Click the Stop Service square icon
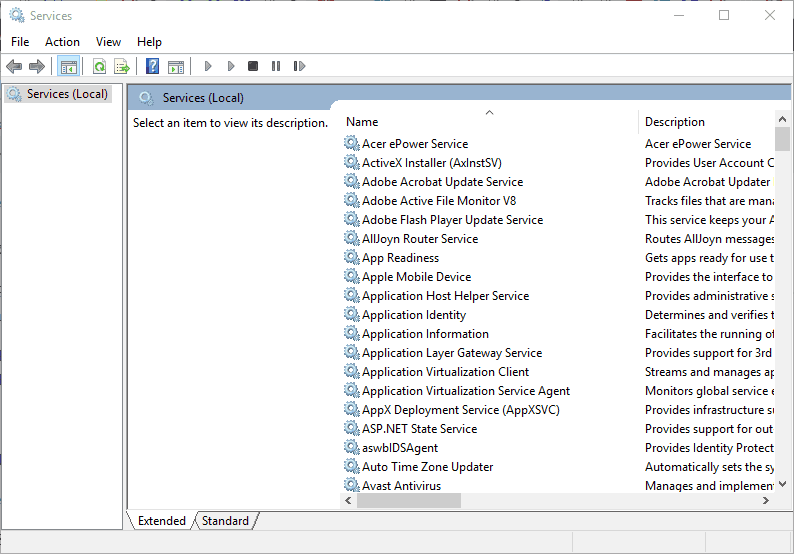Screen dimensions: 794x554 click(x=253, y=66)
